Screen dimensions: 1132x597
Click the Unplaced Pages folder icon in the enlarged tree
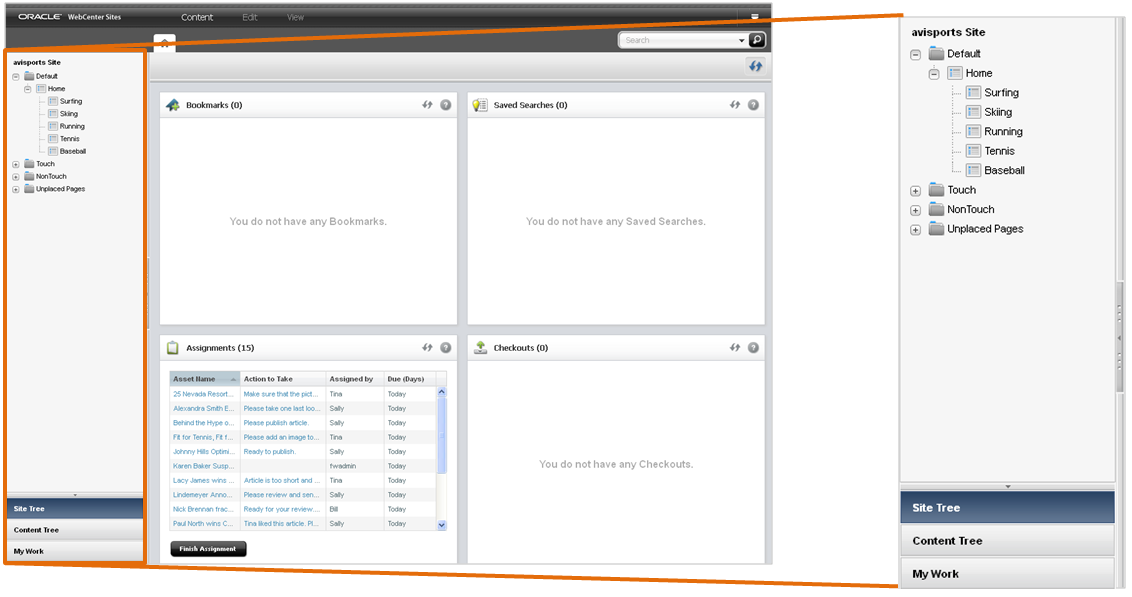936,229
